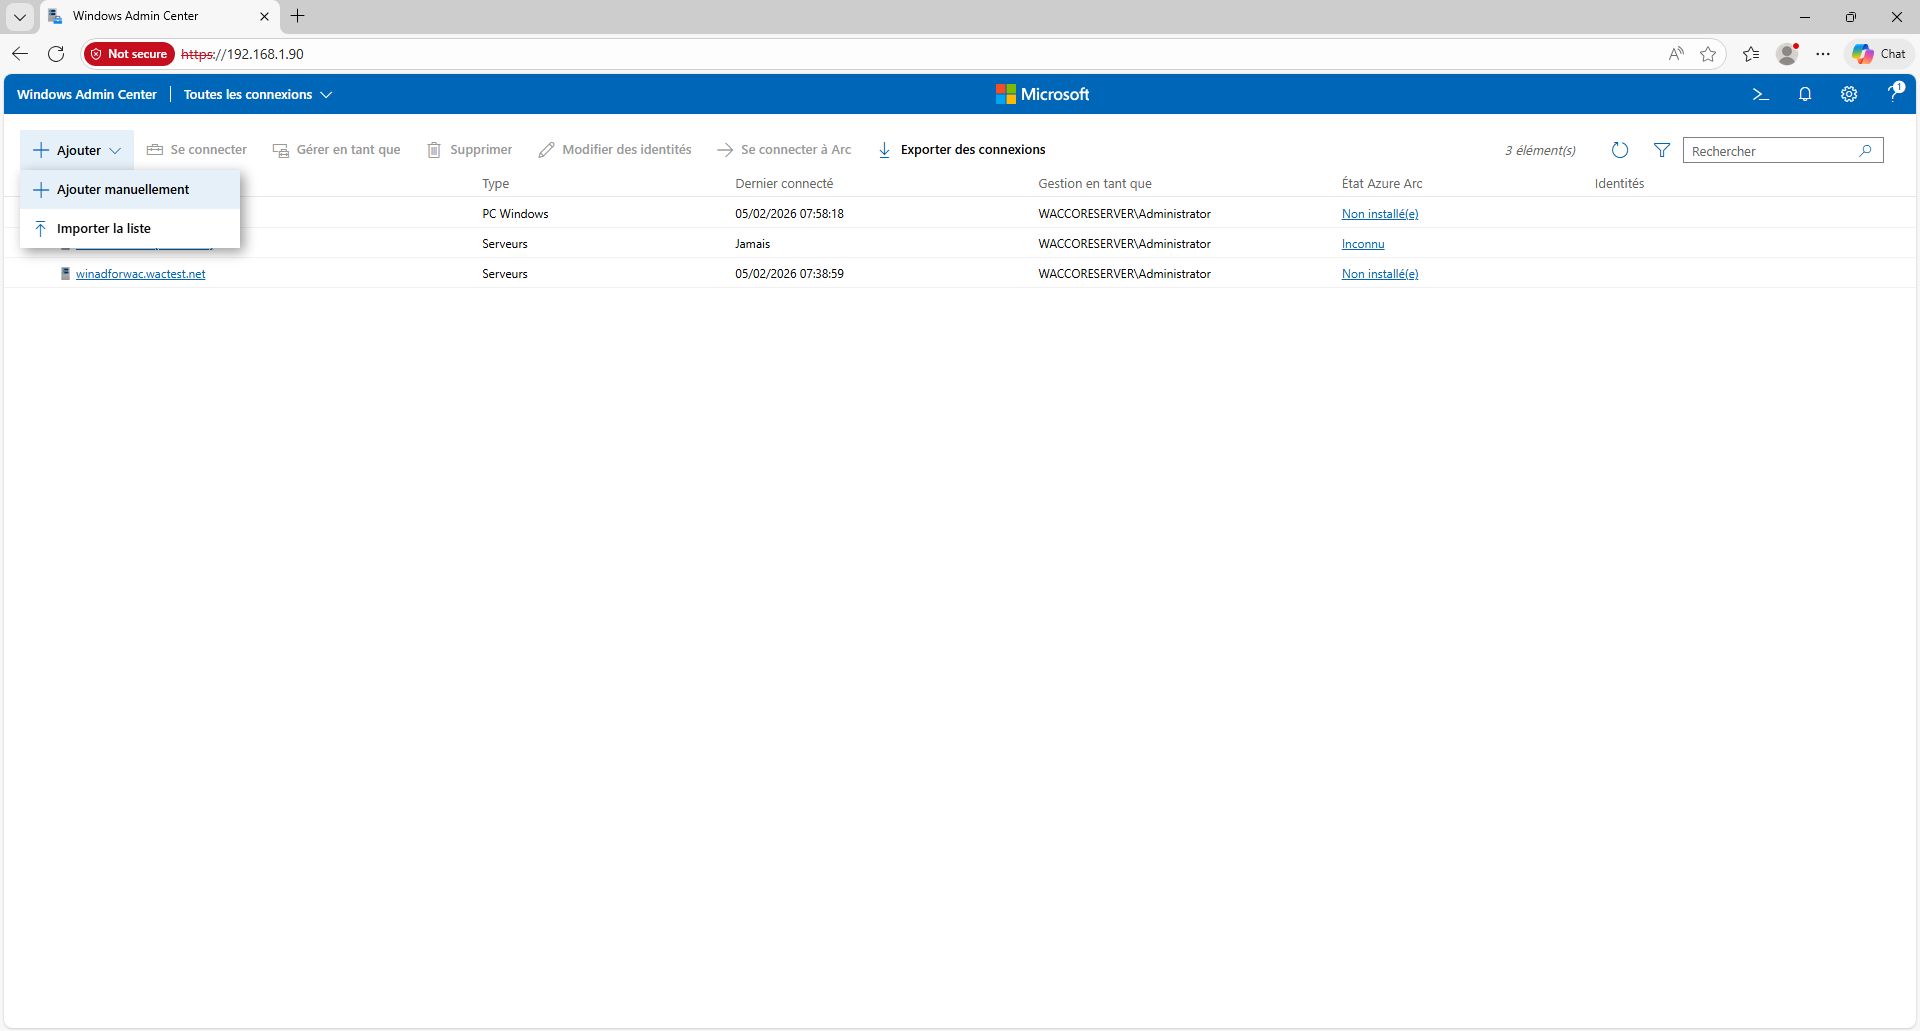This screenshot has height=1031, width=1920.
Task: Open the browser profile avatar
Action: pyautogui.click(x=1788, y=54)
